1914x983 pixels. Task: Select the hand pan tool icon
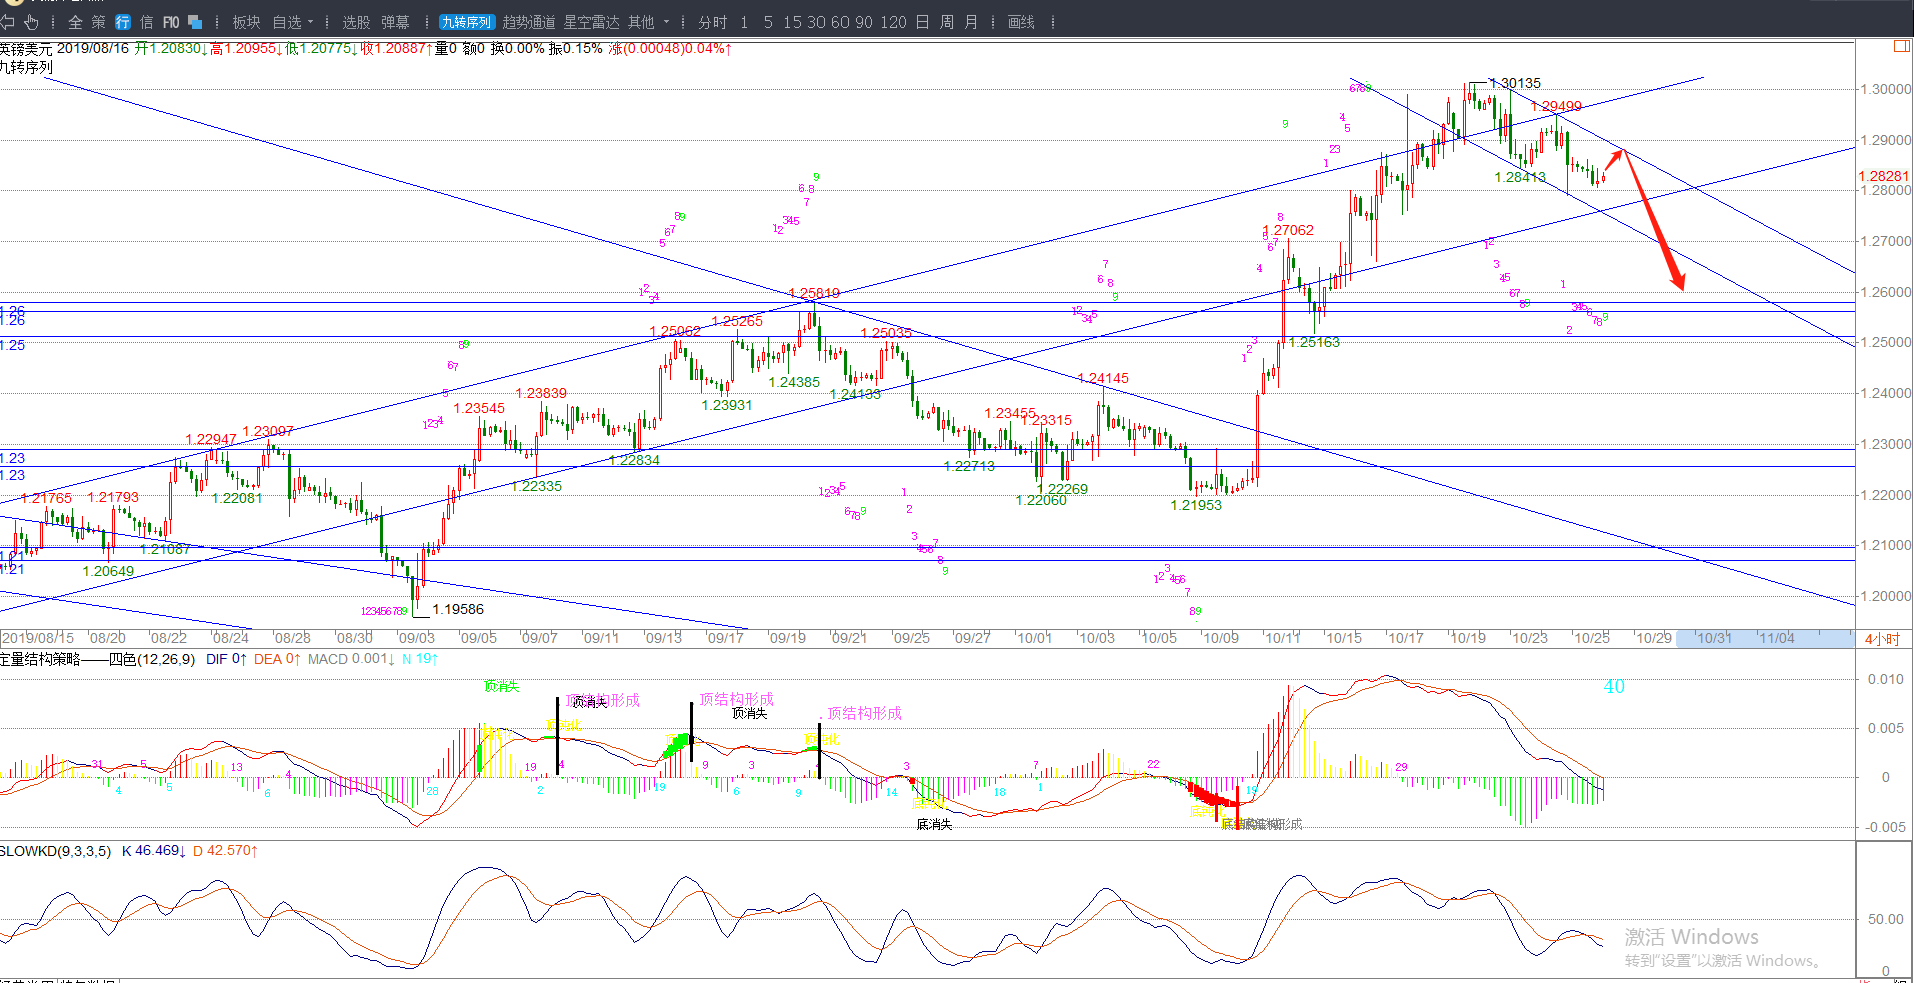[31, 21]
